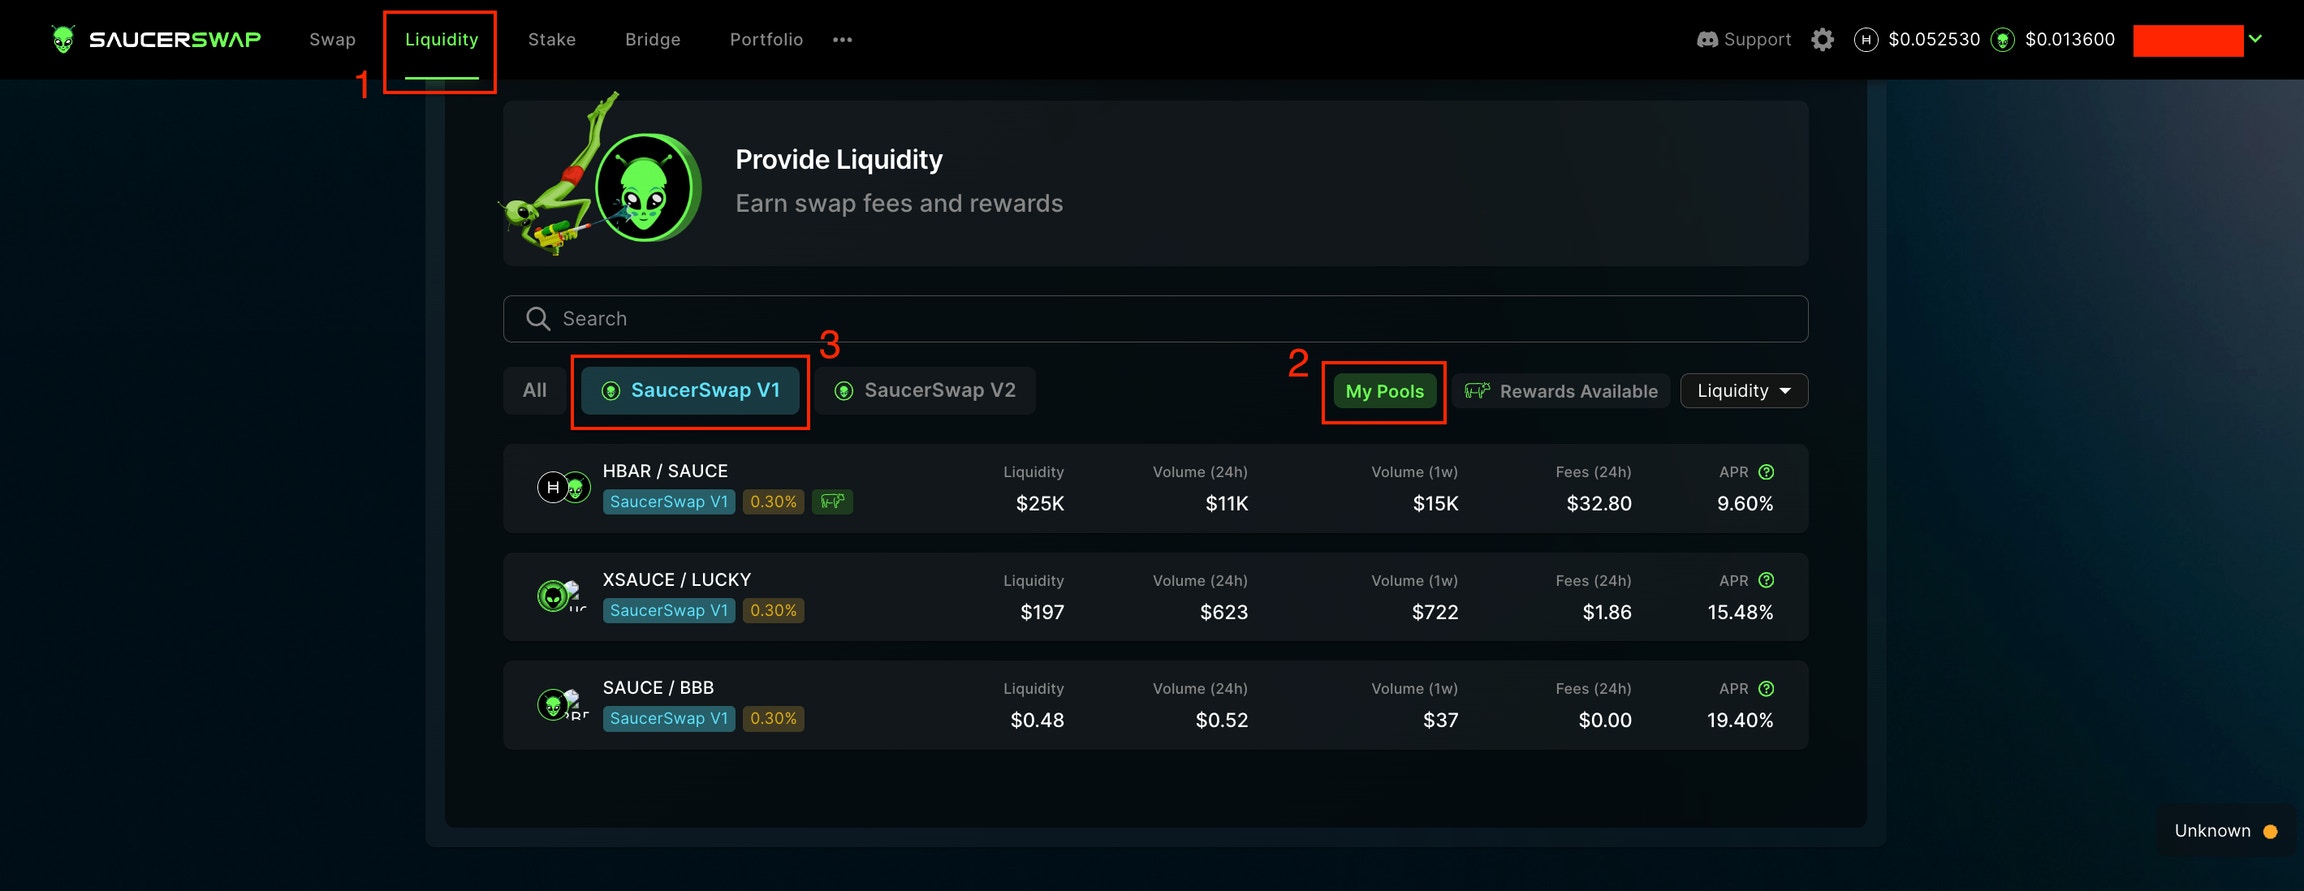Click the Rewards Available cow icon
The width and height of the screenshot is (2304, 891).
1477,391
